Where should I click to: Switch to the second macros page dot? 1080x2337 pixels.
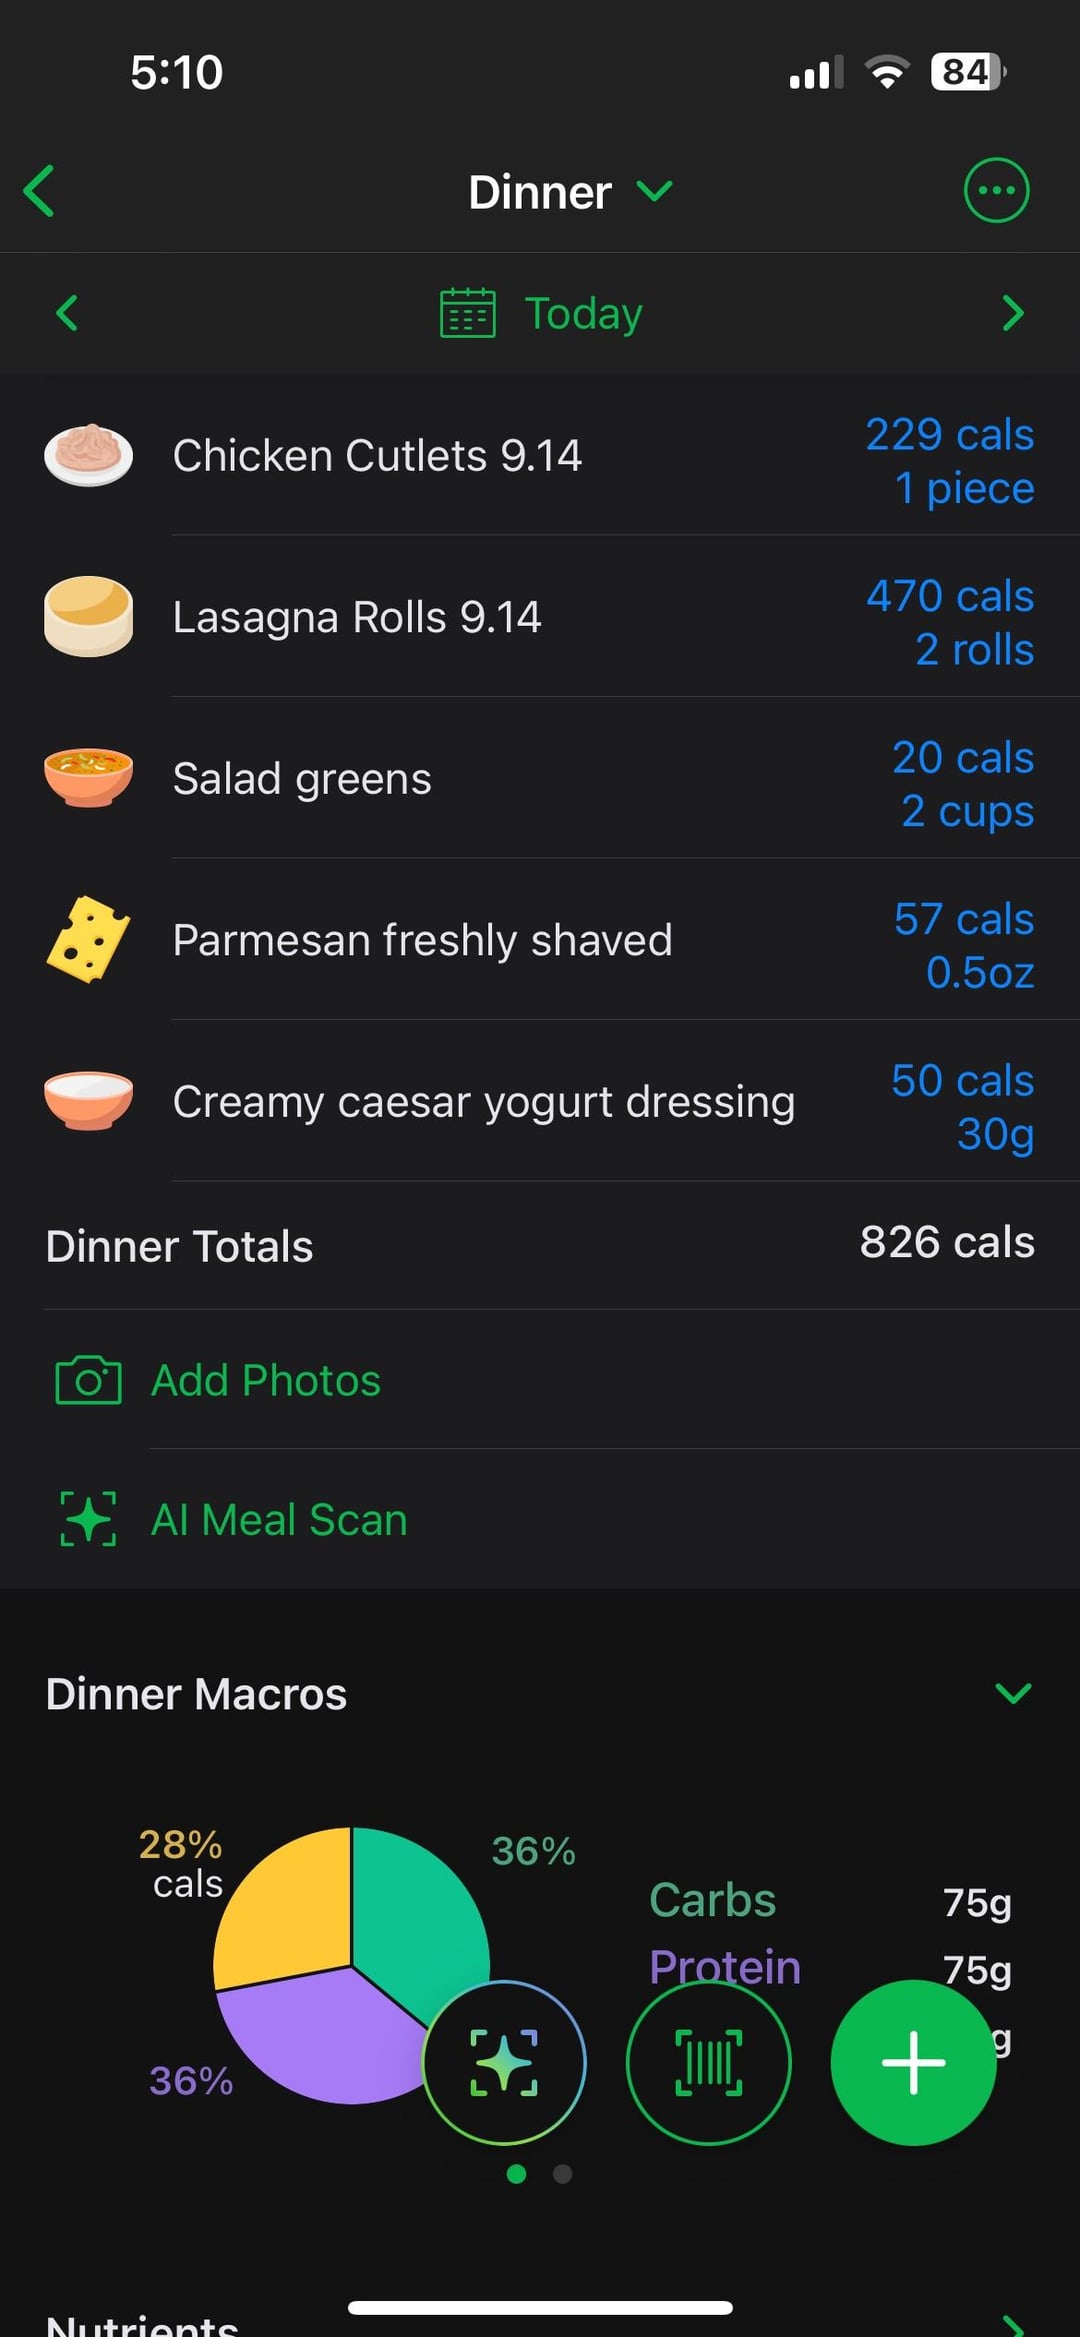point(563,2174)
